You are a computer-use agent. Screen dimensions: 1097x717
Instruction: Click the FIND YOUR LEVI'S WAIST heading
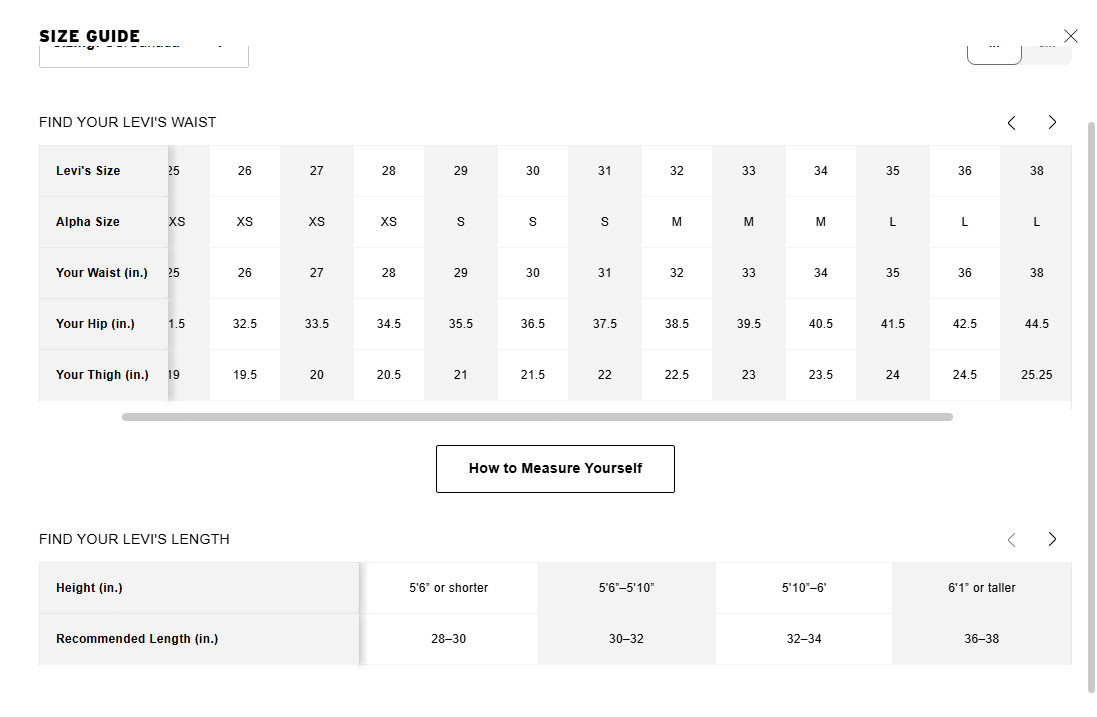pyautogui.click(x=127, y=122)
